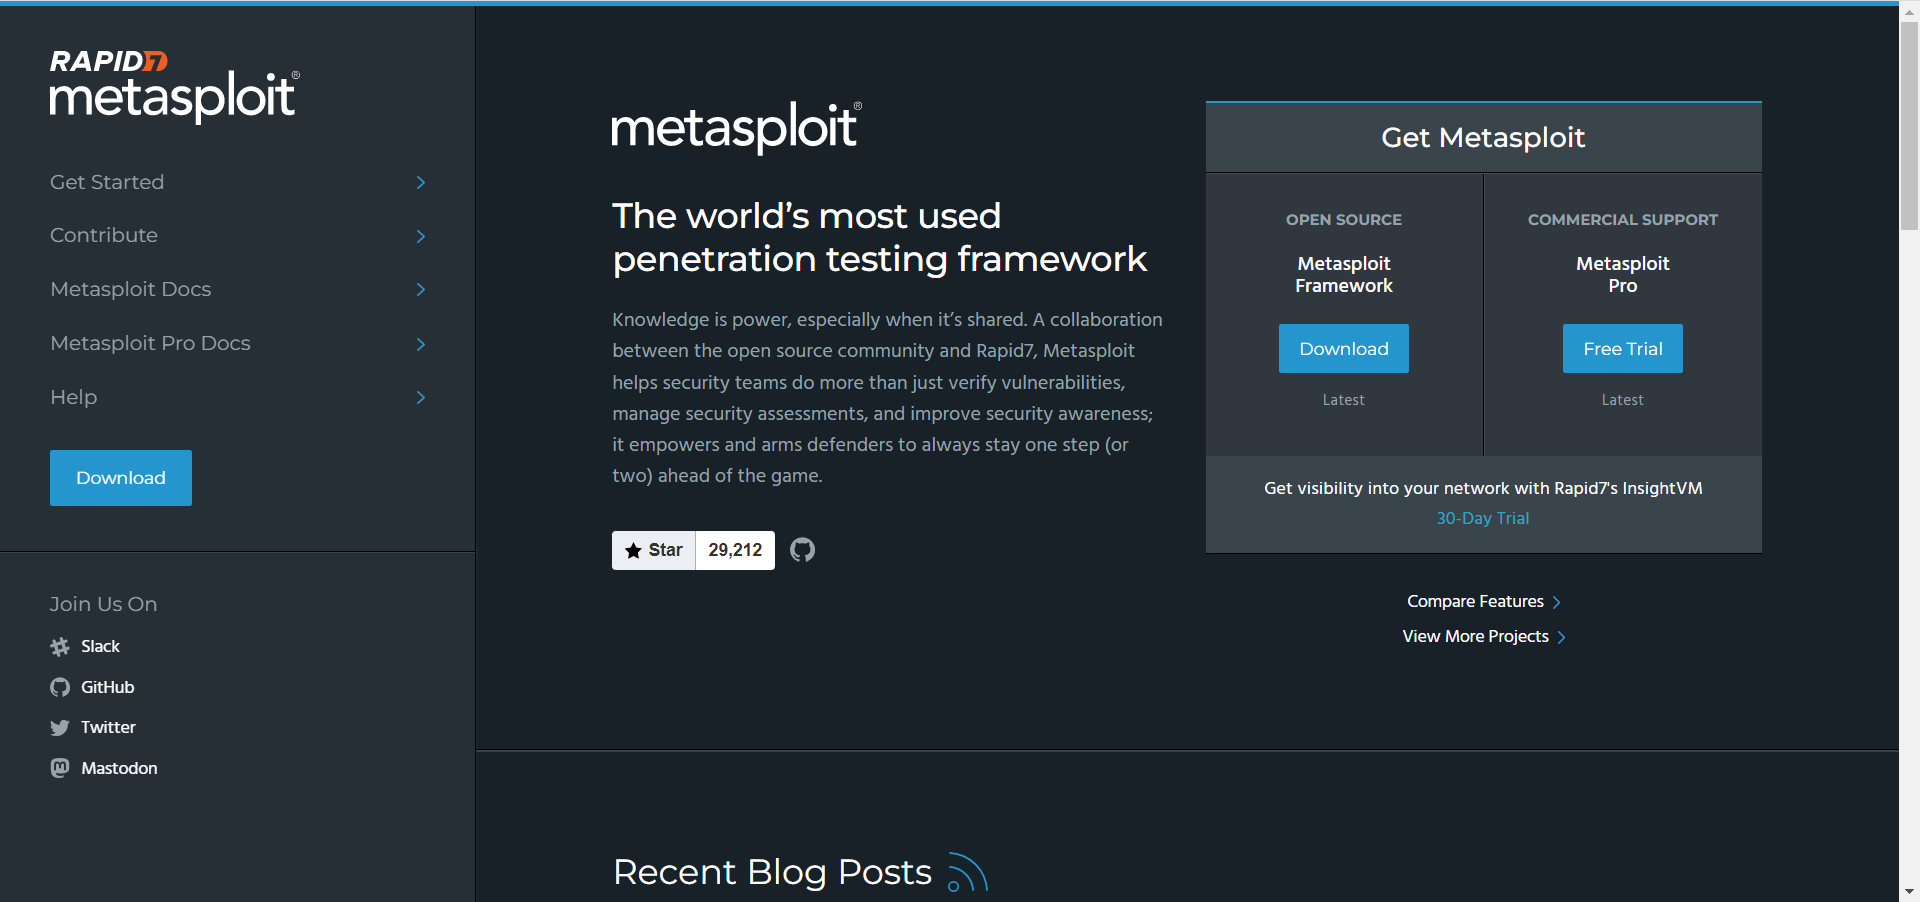
Task: Click the page vertical scrollbar thumb
Action: click(x=1909, y=125)
